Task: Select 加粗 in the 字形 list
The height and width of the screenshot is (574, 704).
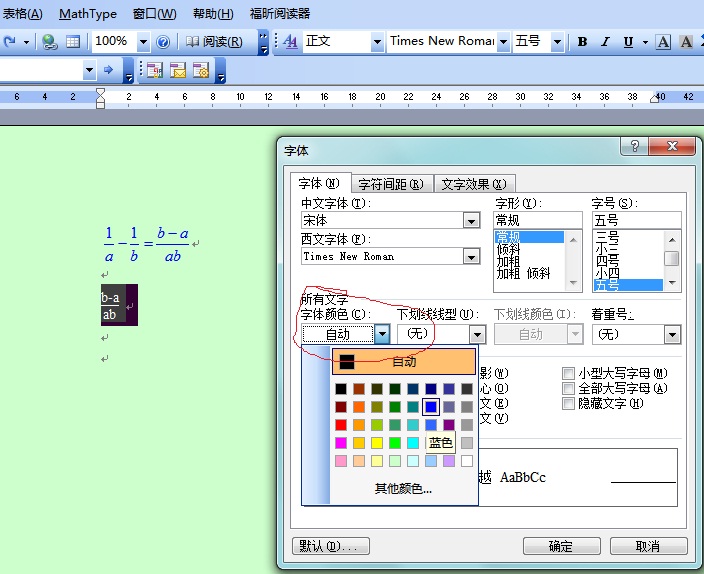Action: click(x=508, y=262)
